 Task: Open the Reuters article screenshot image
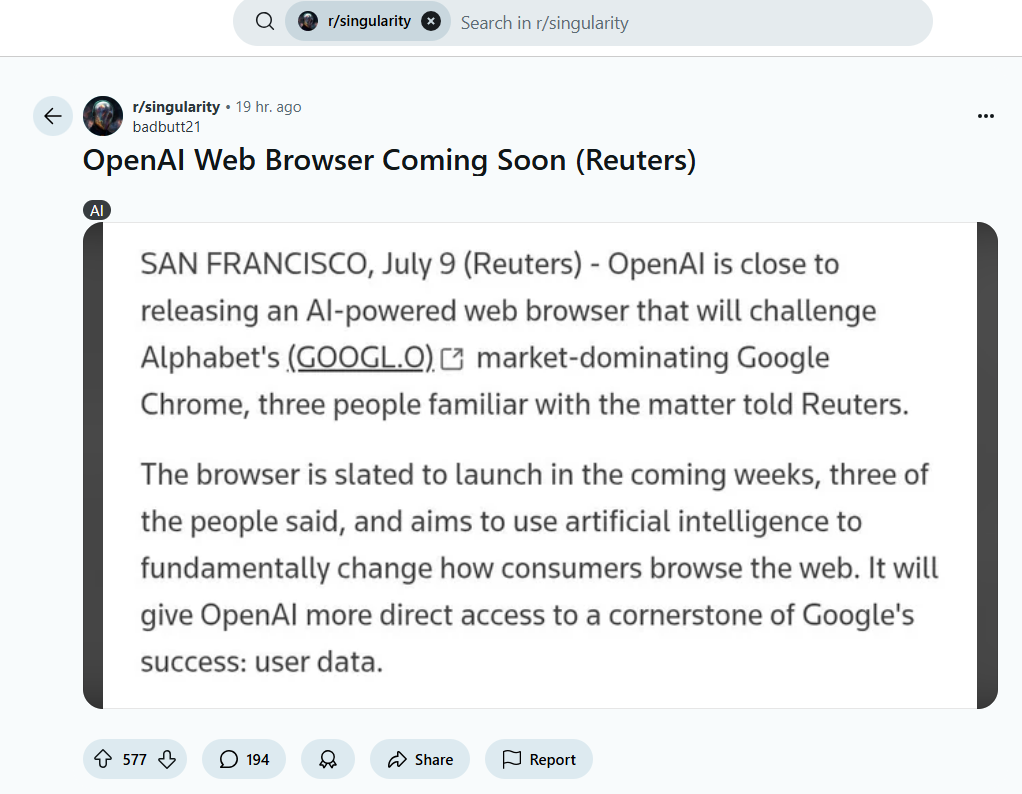point(538,463)
